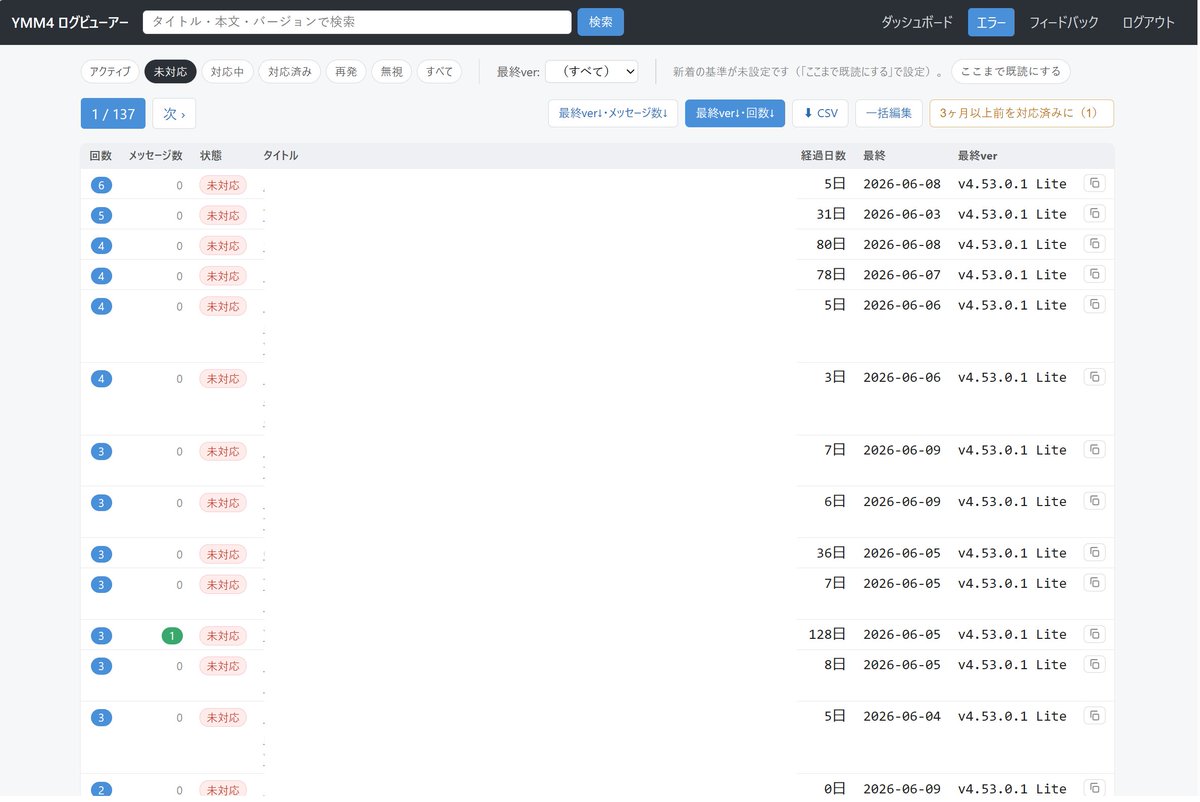Show 再発 errors only
This screenshot has width=1200, height=802.
point(346,72)
